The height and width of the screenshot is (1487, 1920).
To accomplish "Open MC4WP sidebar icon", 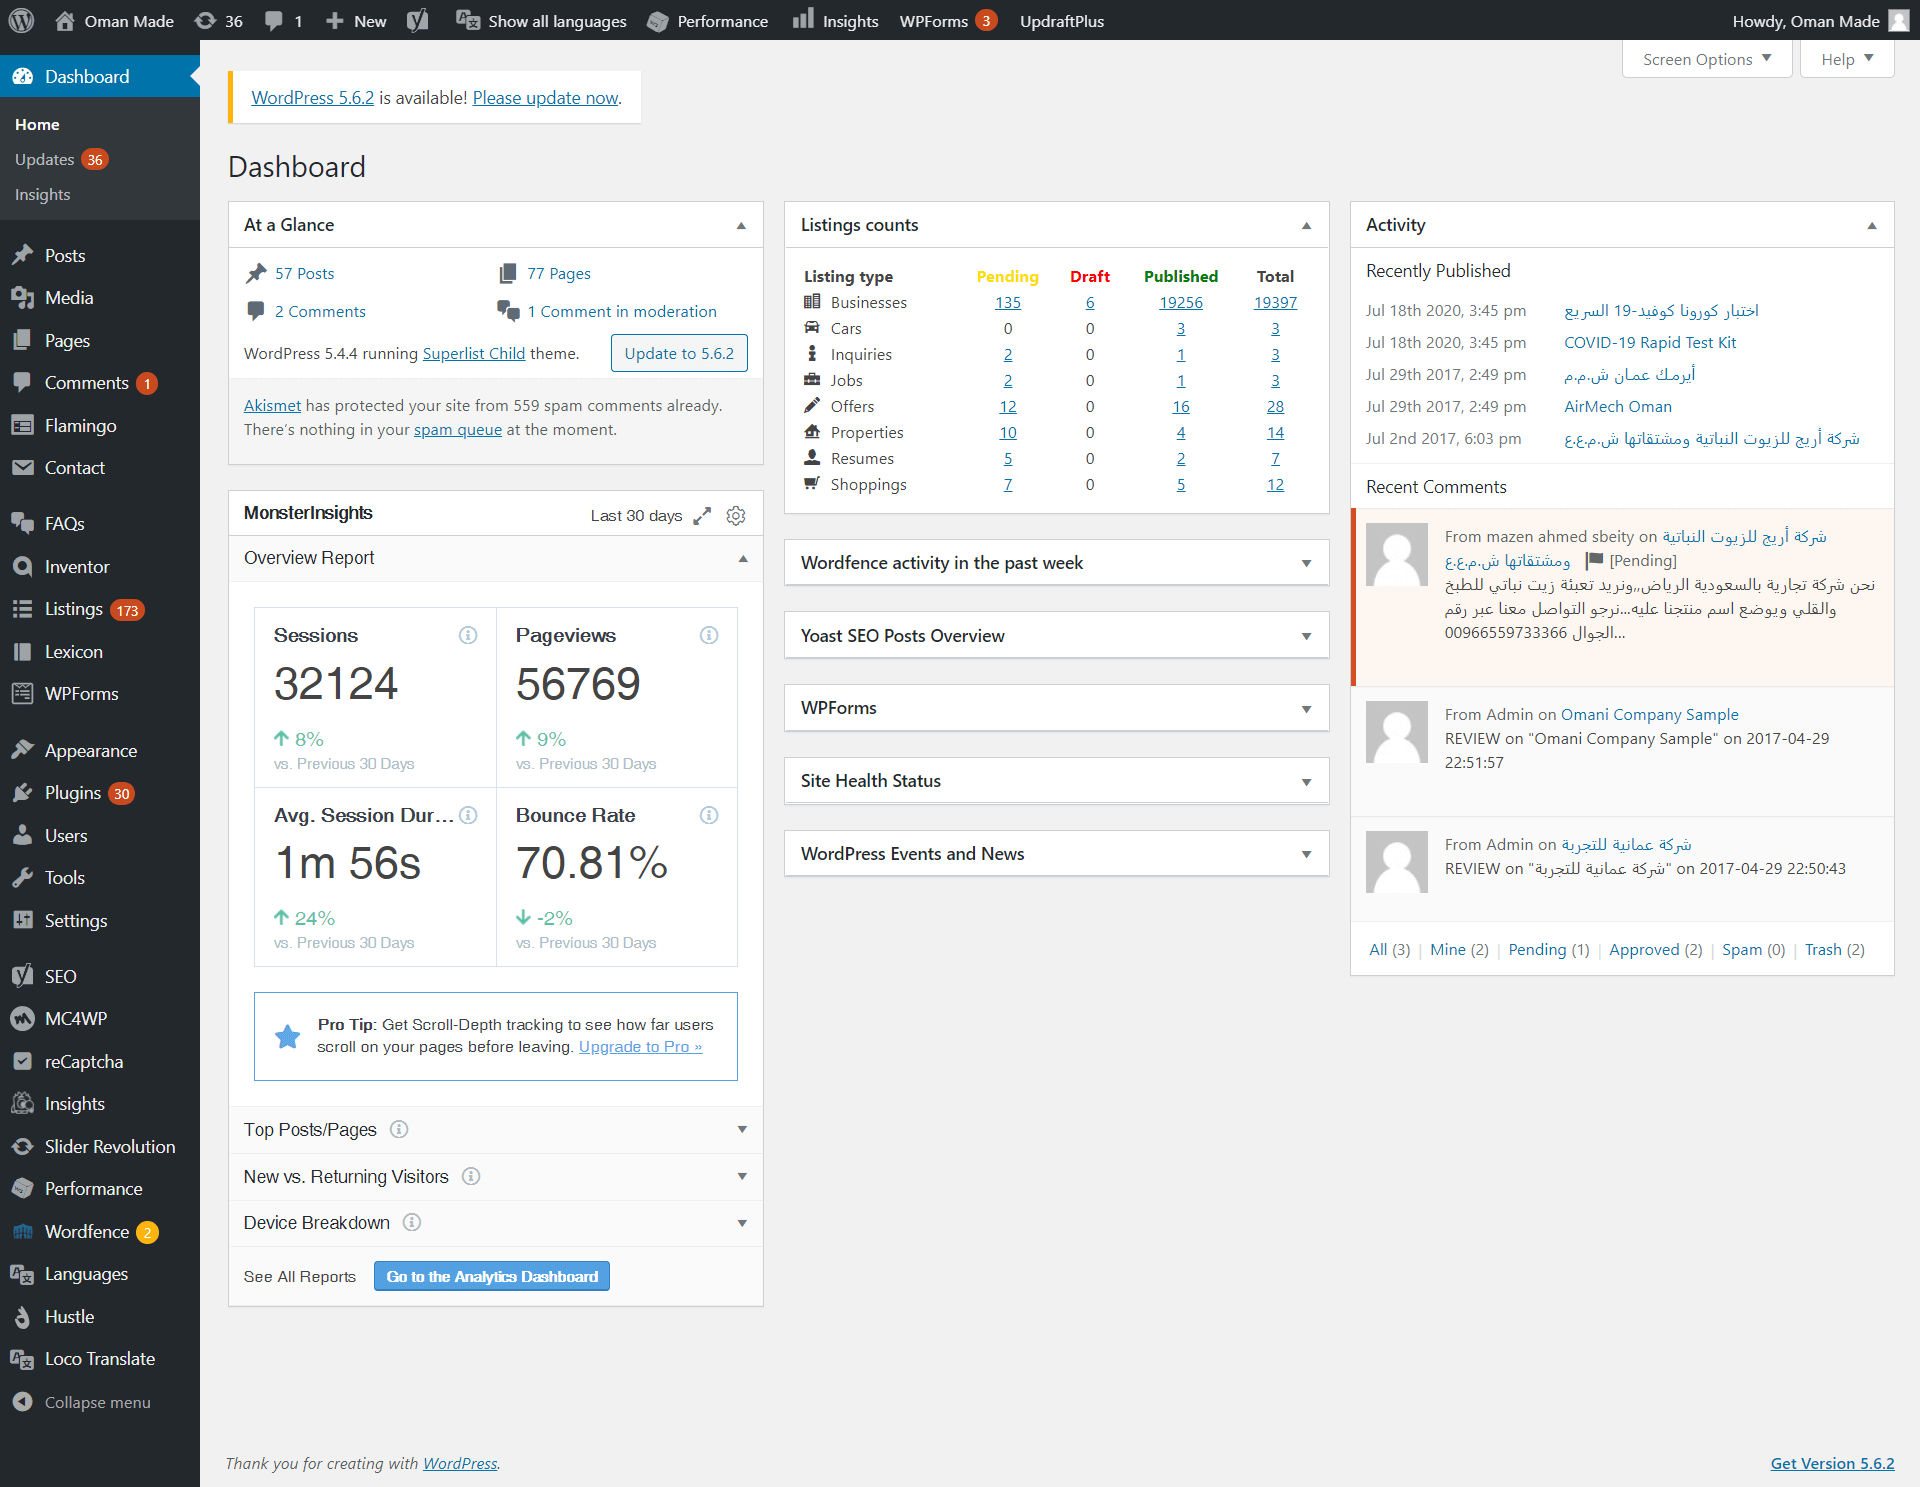I will pyautogui.click(x=22, y=1019).
